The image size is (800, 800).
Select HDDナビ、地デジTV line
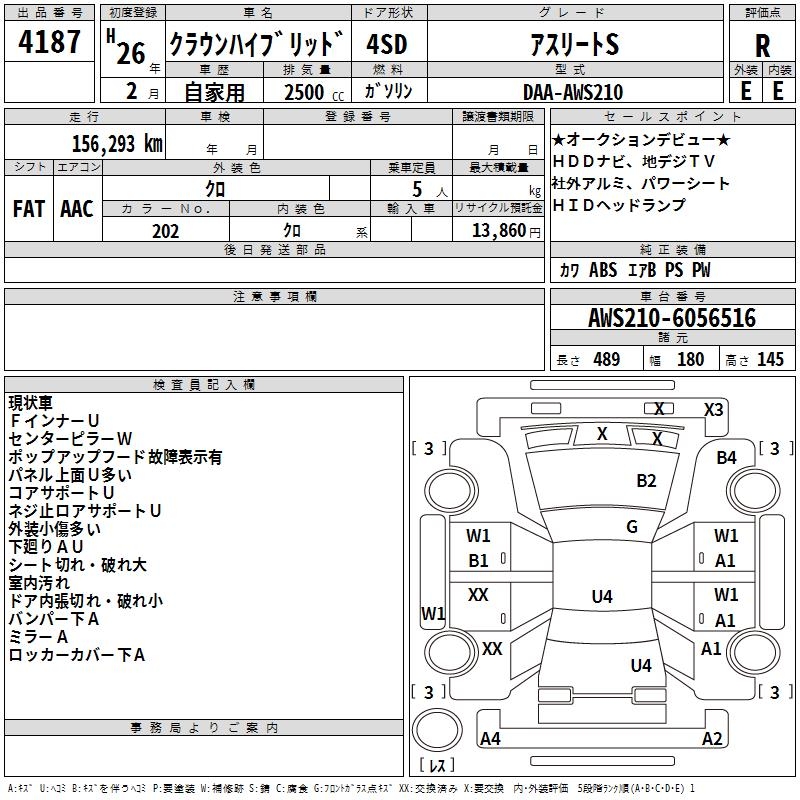pos(634,161)
